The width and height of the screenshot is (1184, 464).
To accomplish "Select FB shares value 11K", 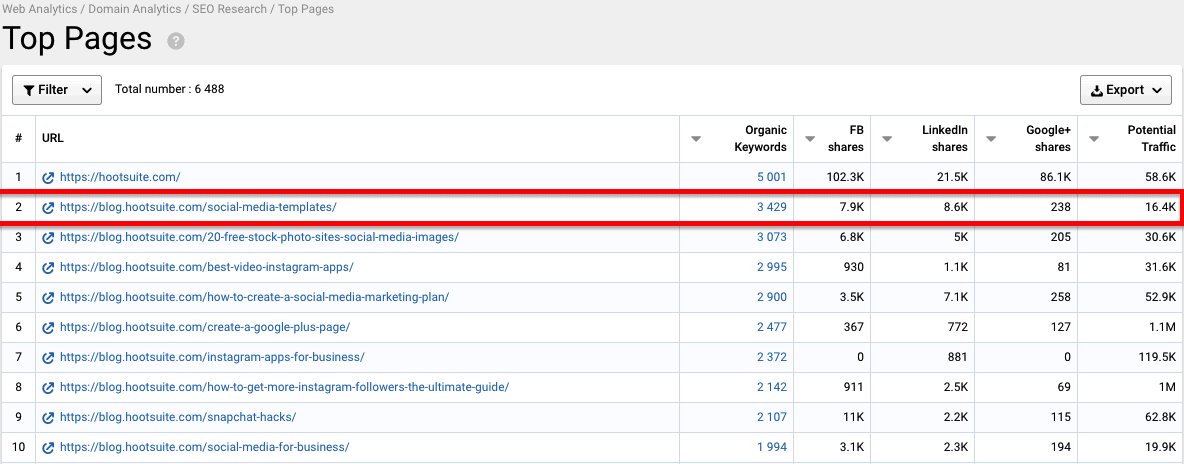I will pyautogui.click(x=854, y=417).
